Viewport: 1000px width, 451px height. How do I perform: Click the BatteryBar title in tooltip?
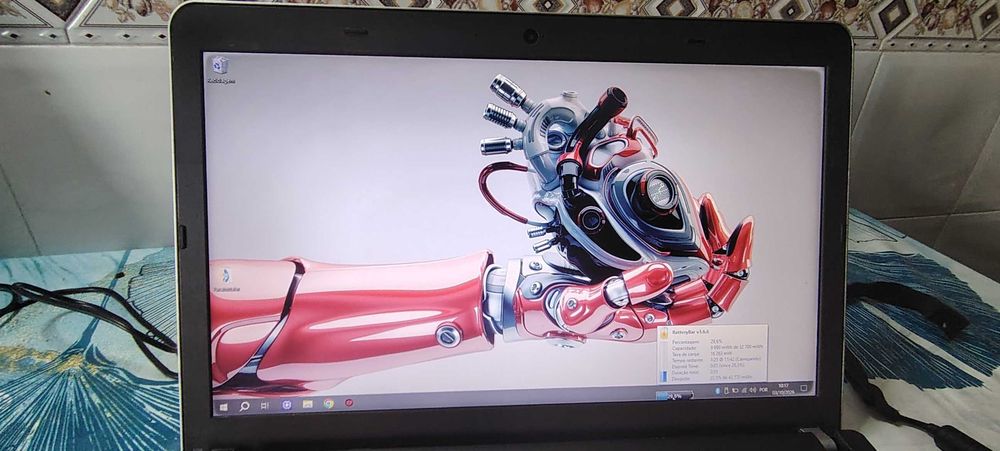click(691, 332)
